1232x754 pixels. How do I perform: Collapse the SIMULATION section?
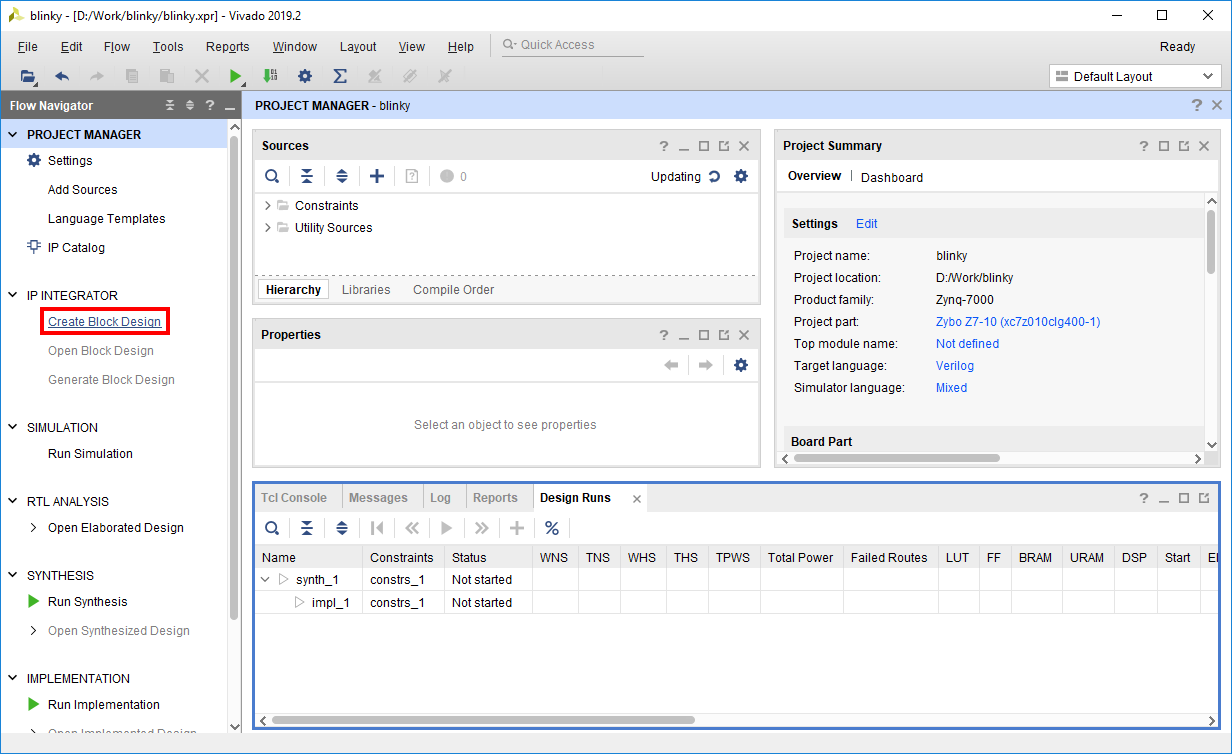pyautogui.click(x=14, y=428)
